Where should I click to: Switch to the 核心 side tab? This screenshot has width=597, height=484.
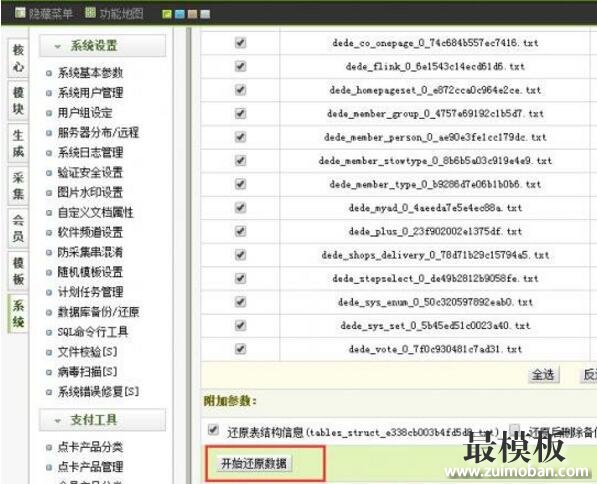point(18,58)
